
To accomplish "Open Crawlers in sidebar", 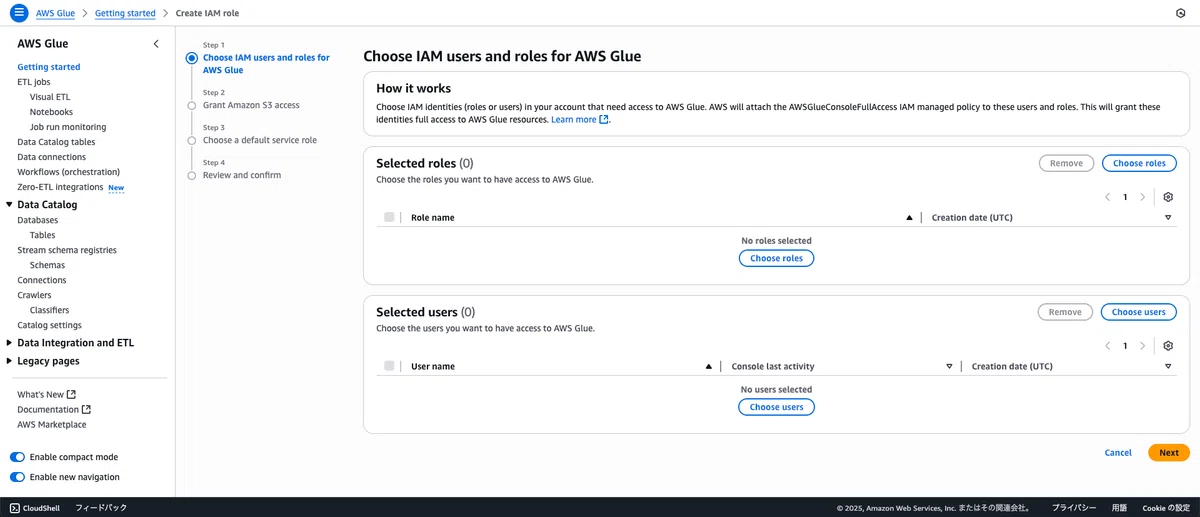I will 34,295.
